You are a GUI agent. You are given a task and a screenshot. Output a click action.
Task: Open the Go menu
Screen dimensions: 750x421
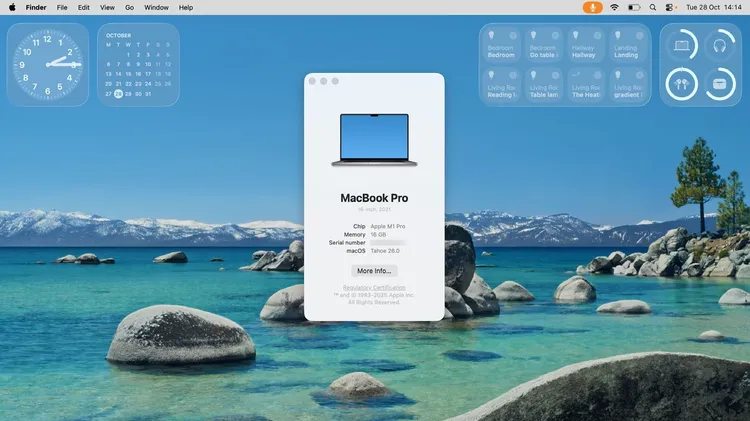pyautogui.click(x=129, y=7)
